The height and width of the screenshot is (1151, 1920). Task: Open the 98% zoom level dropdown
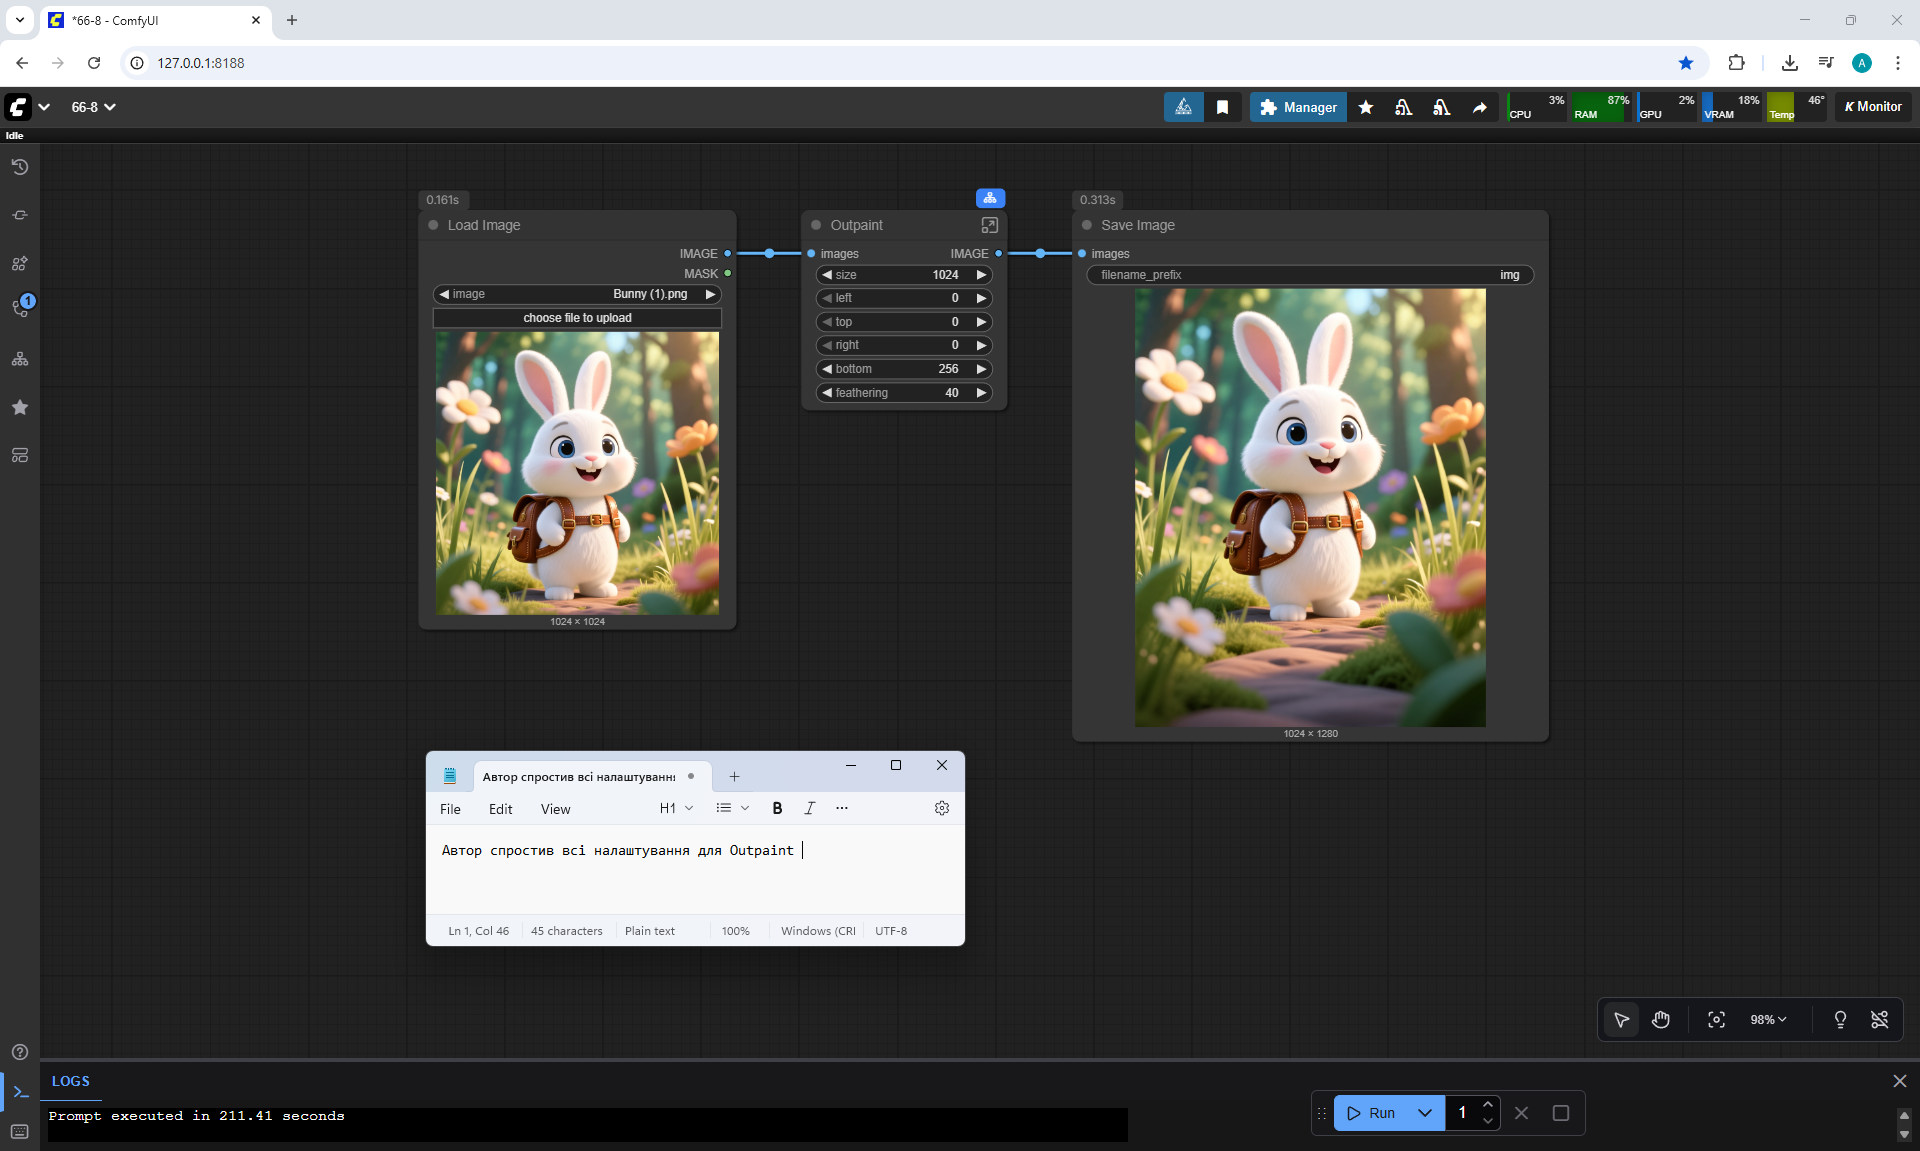[1768, 1019]
